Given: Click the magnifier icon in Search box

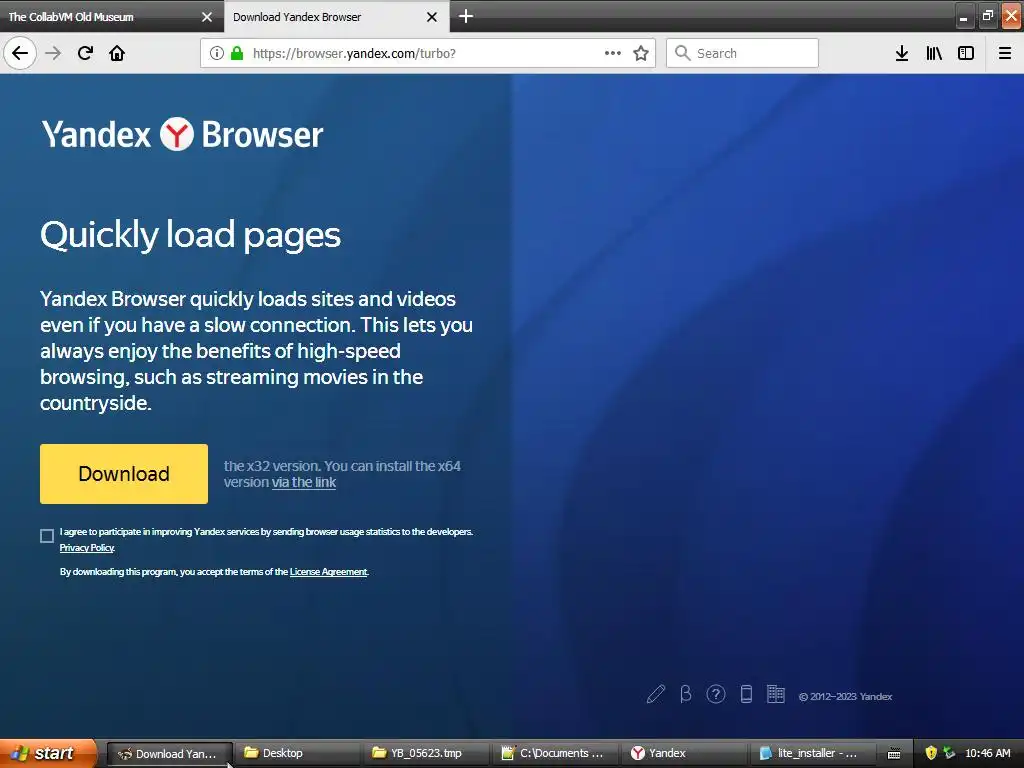Looking at the screenshot, I should tap(682, 53).
